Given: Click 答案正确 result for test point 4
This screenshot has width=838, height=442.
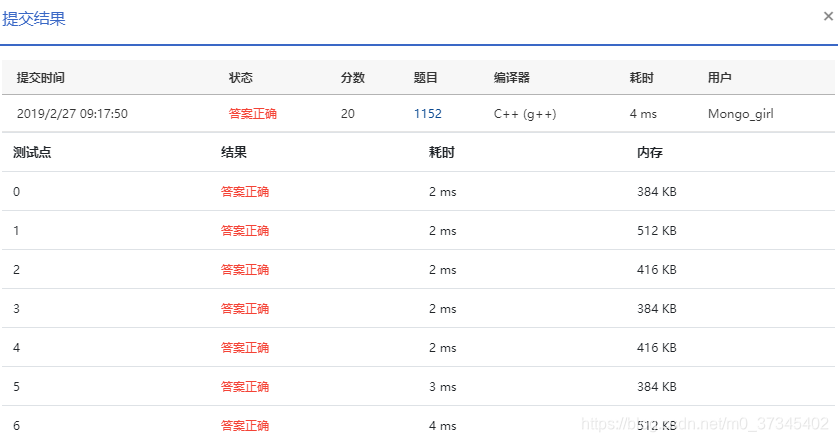Looking at the screenshot, I should click(245, 348).
